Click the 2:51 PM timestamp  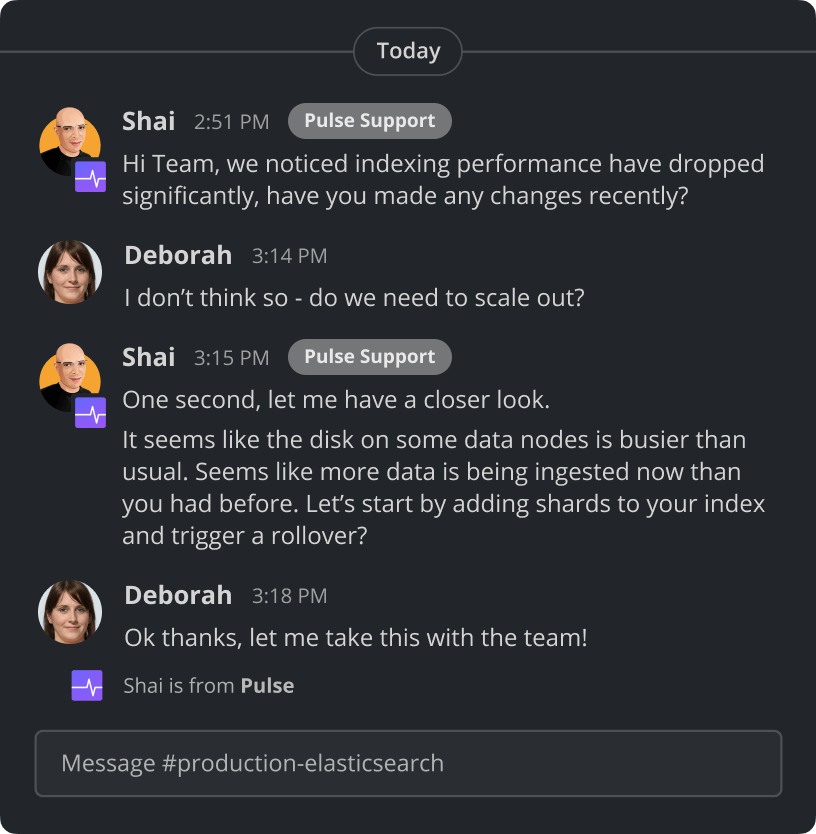(231, 122)
